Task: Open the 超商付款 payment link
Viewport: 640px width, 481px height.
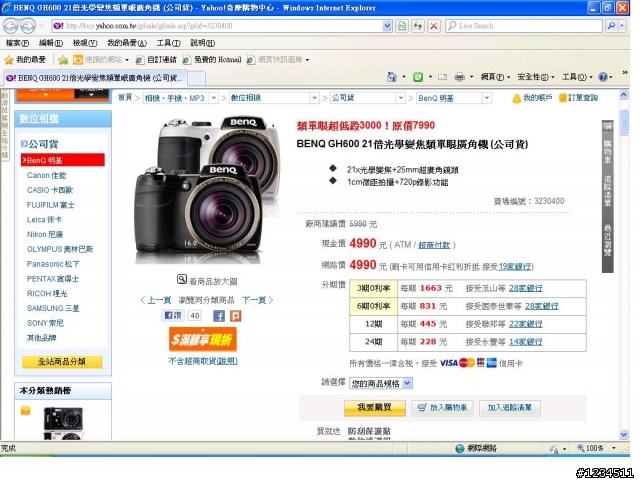Action: (x=434, y=245)
